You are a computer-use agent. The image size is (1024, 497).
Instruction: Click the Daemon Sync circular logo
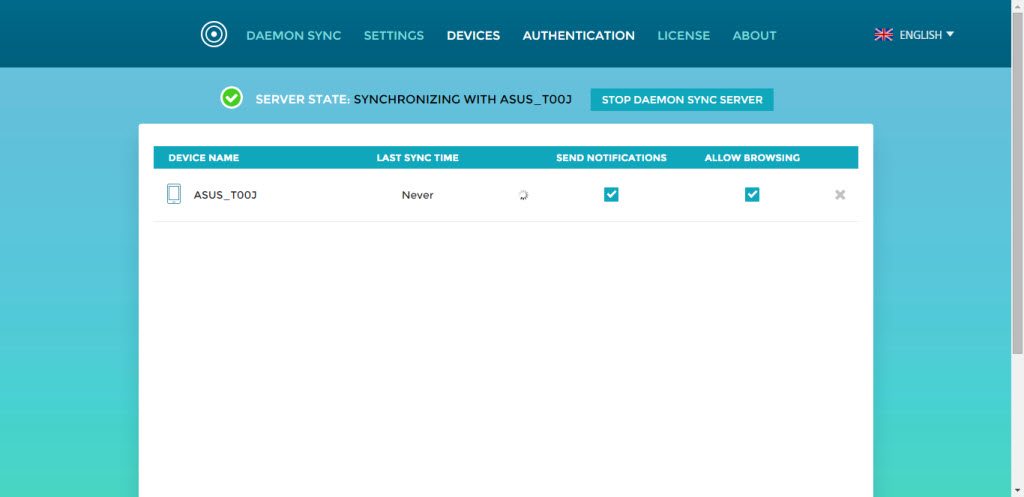coord(214,35)
